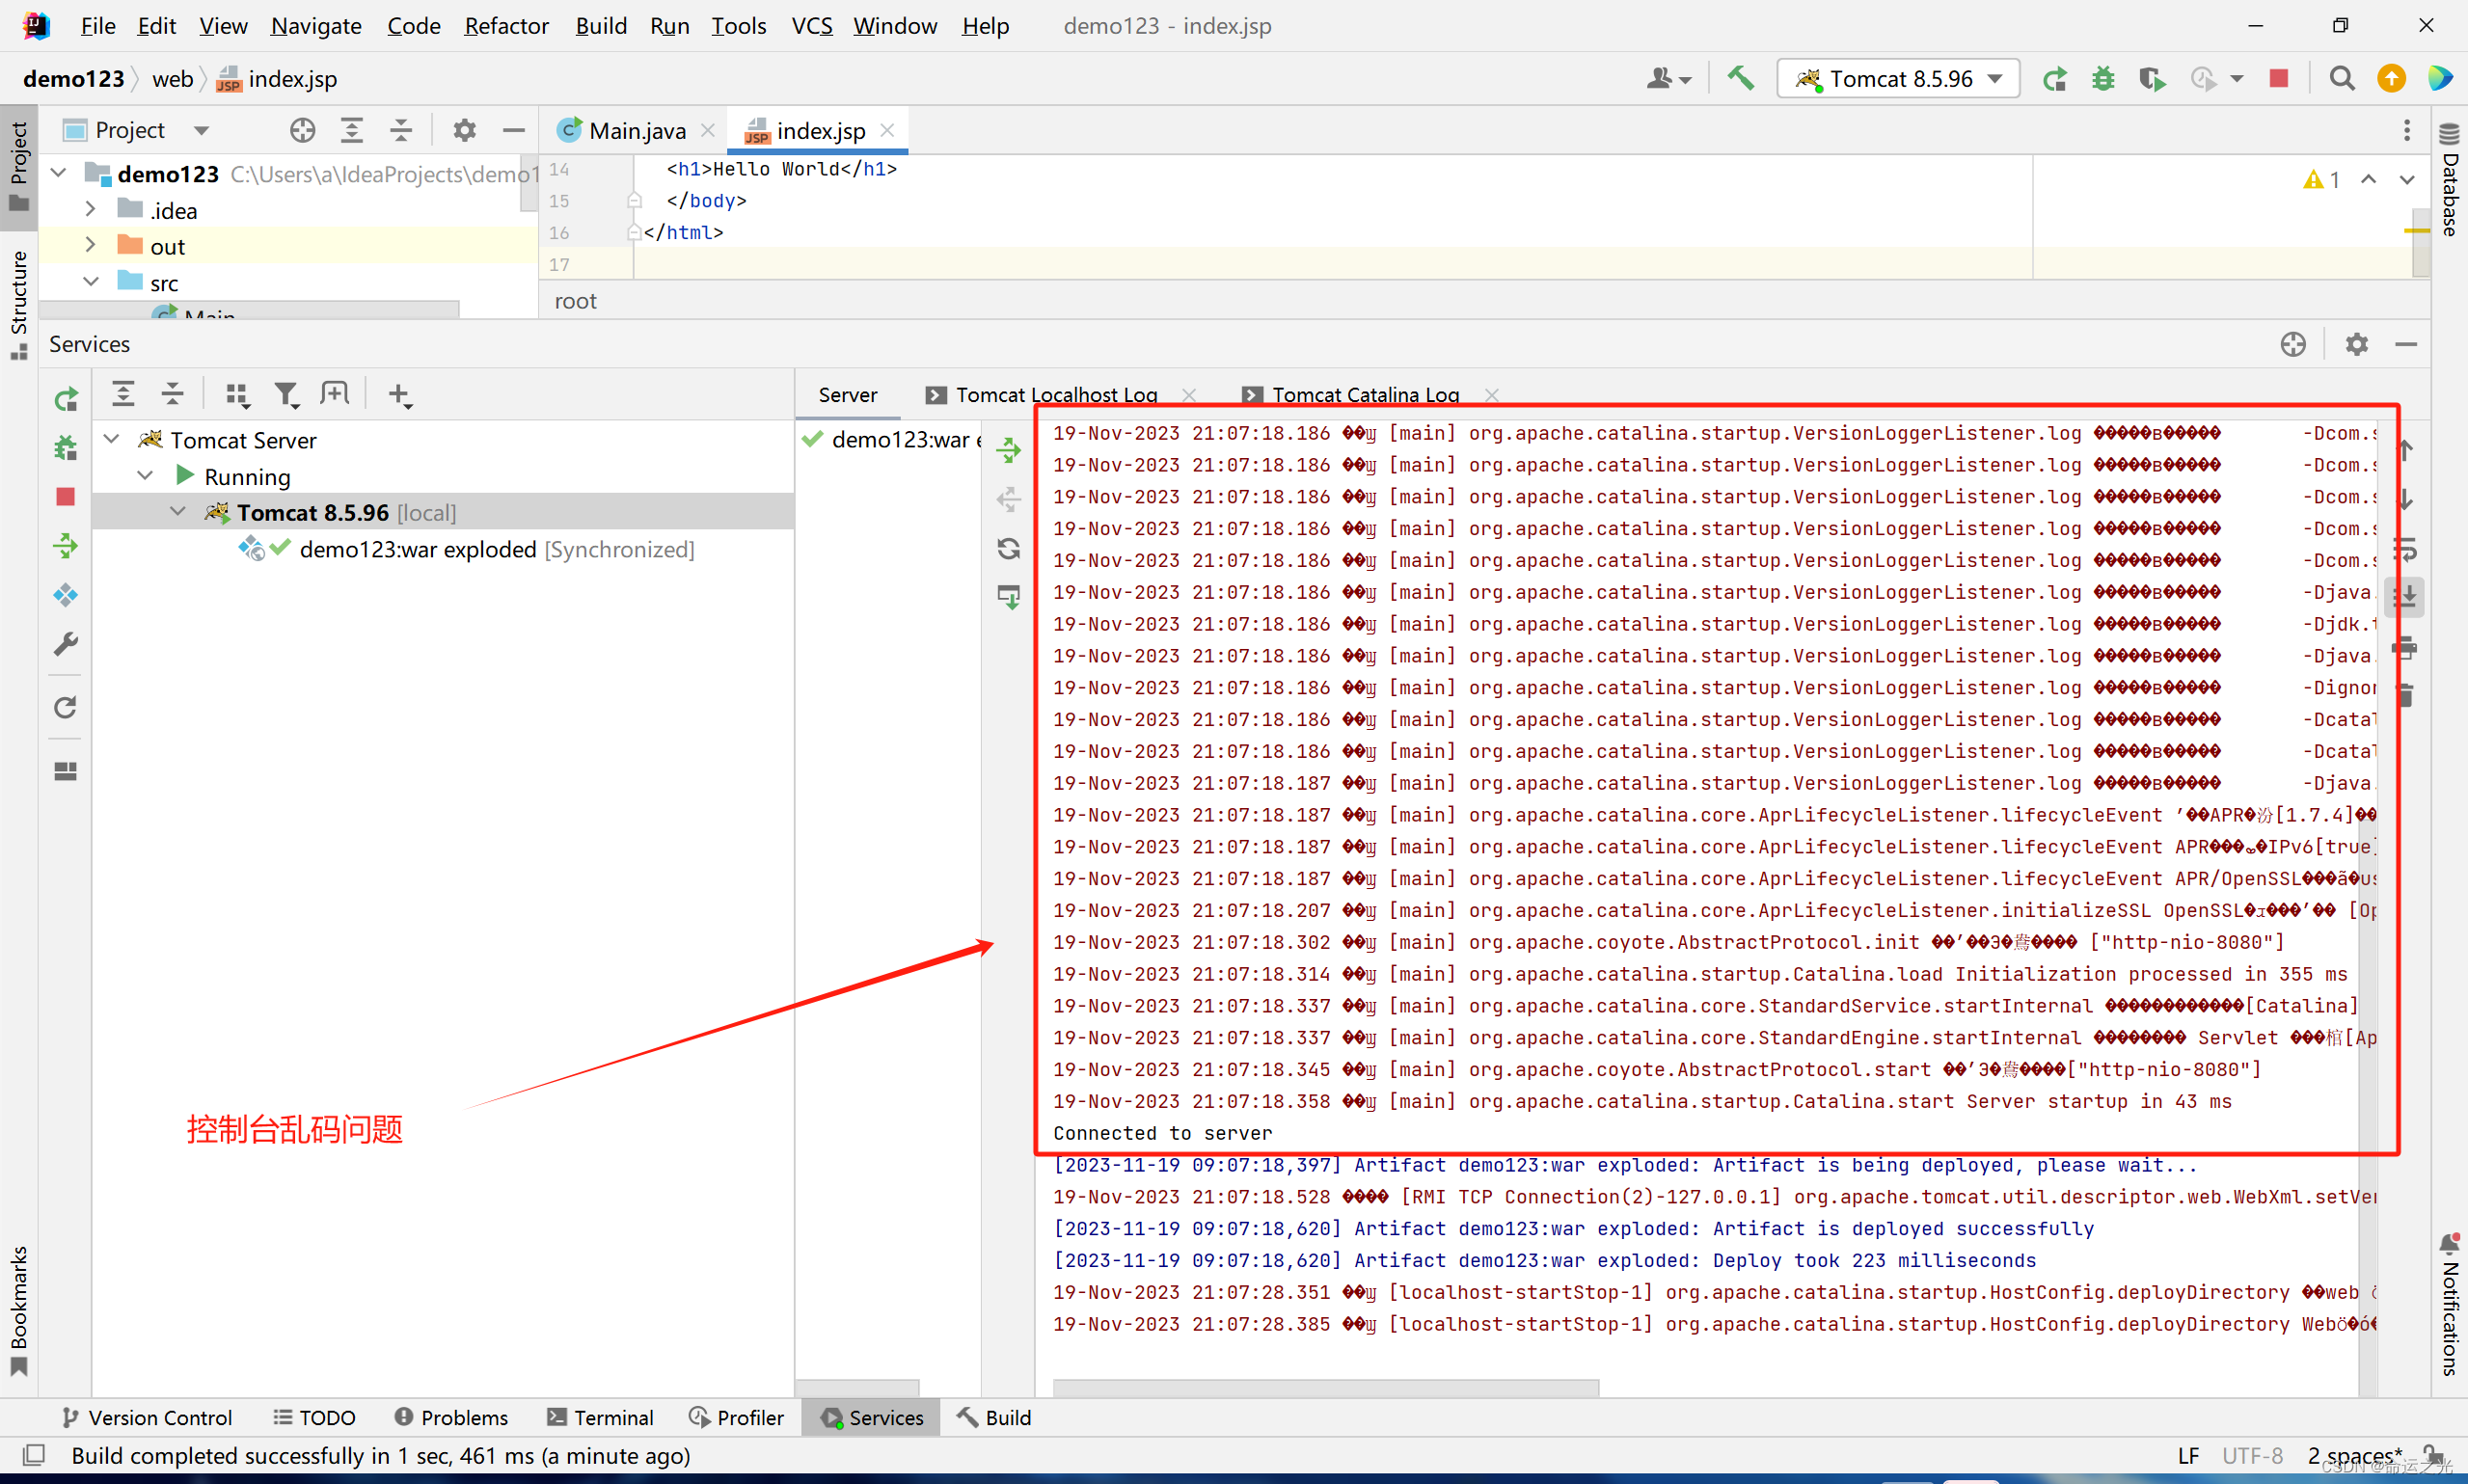Open the editor tabs more options menu

[x=2407, y=130]
